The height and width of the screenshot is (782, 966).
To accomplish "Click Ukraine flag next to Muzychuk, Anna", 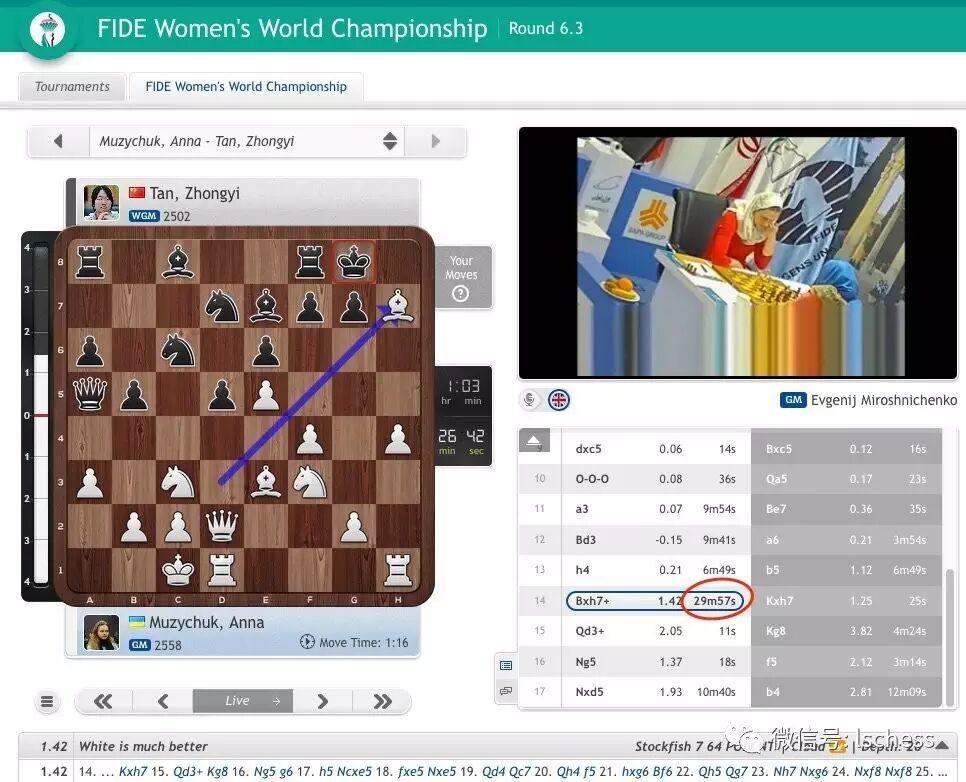I will point(137,622).
